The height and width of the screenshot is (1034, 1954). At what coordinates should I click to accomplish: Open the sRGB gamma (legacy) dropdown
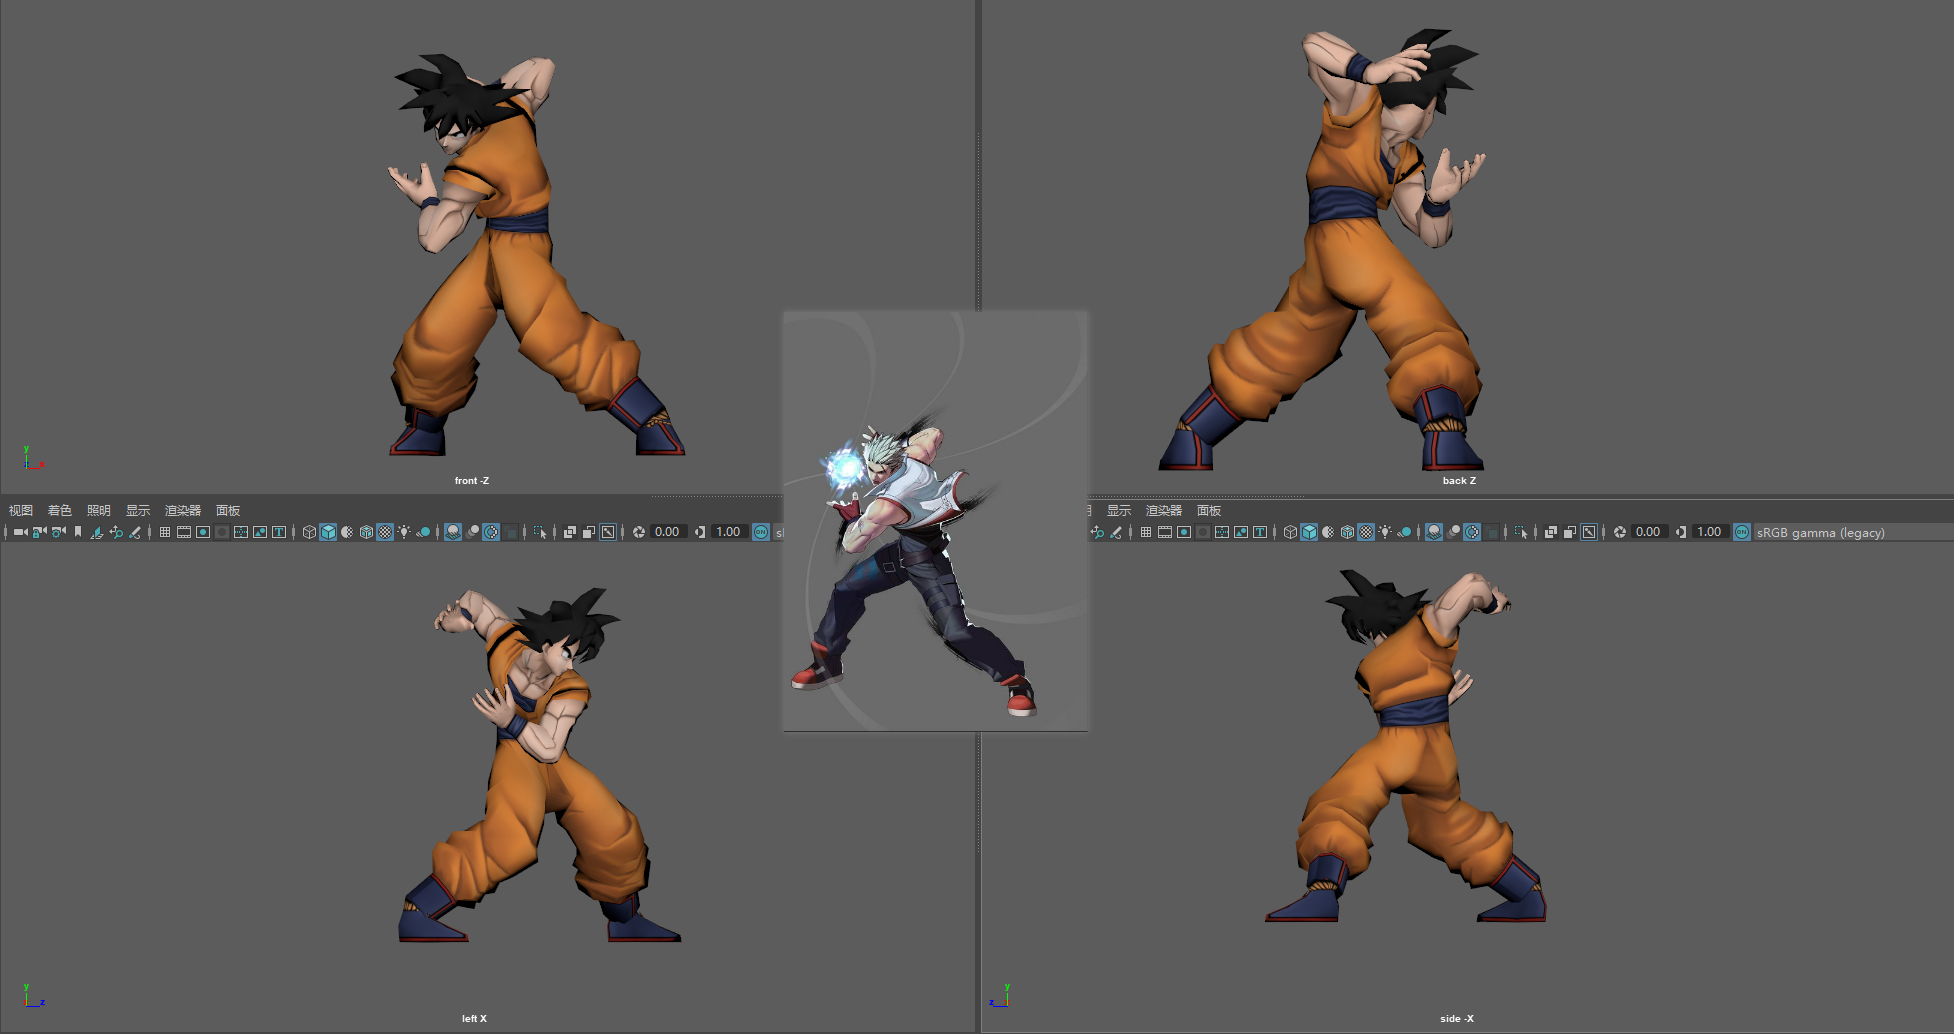pos(1820,532)
